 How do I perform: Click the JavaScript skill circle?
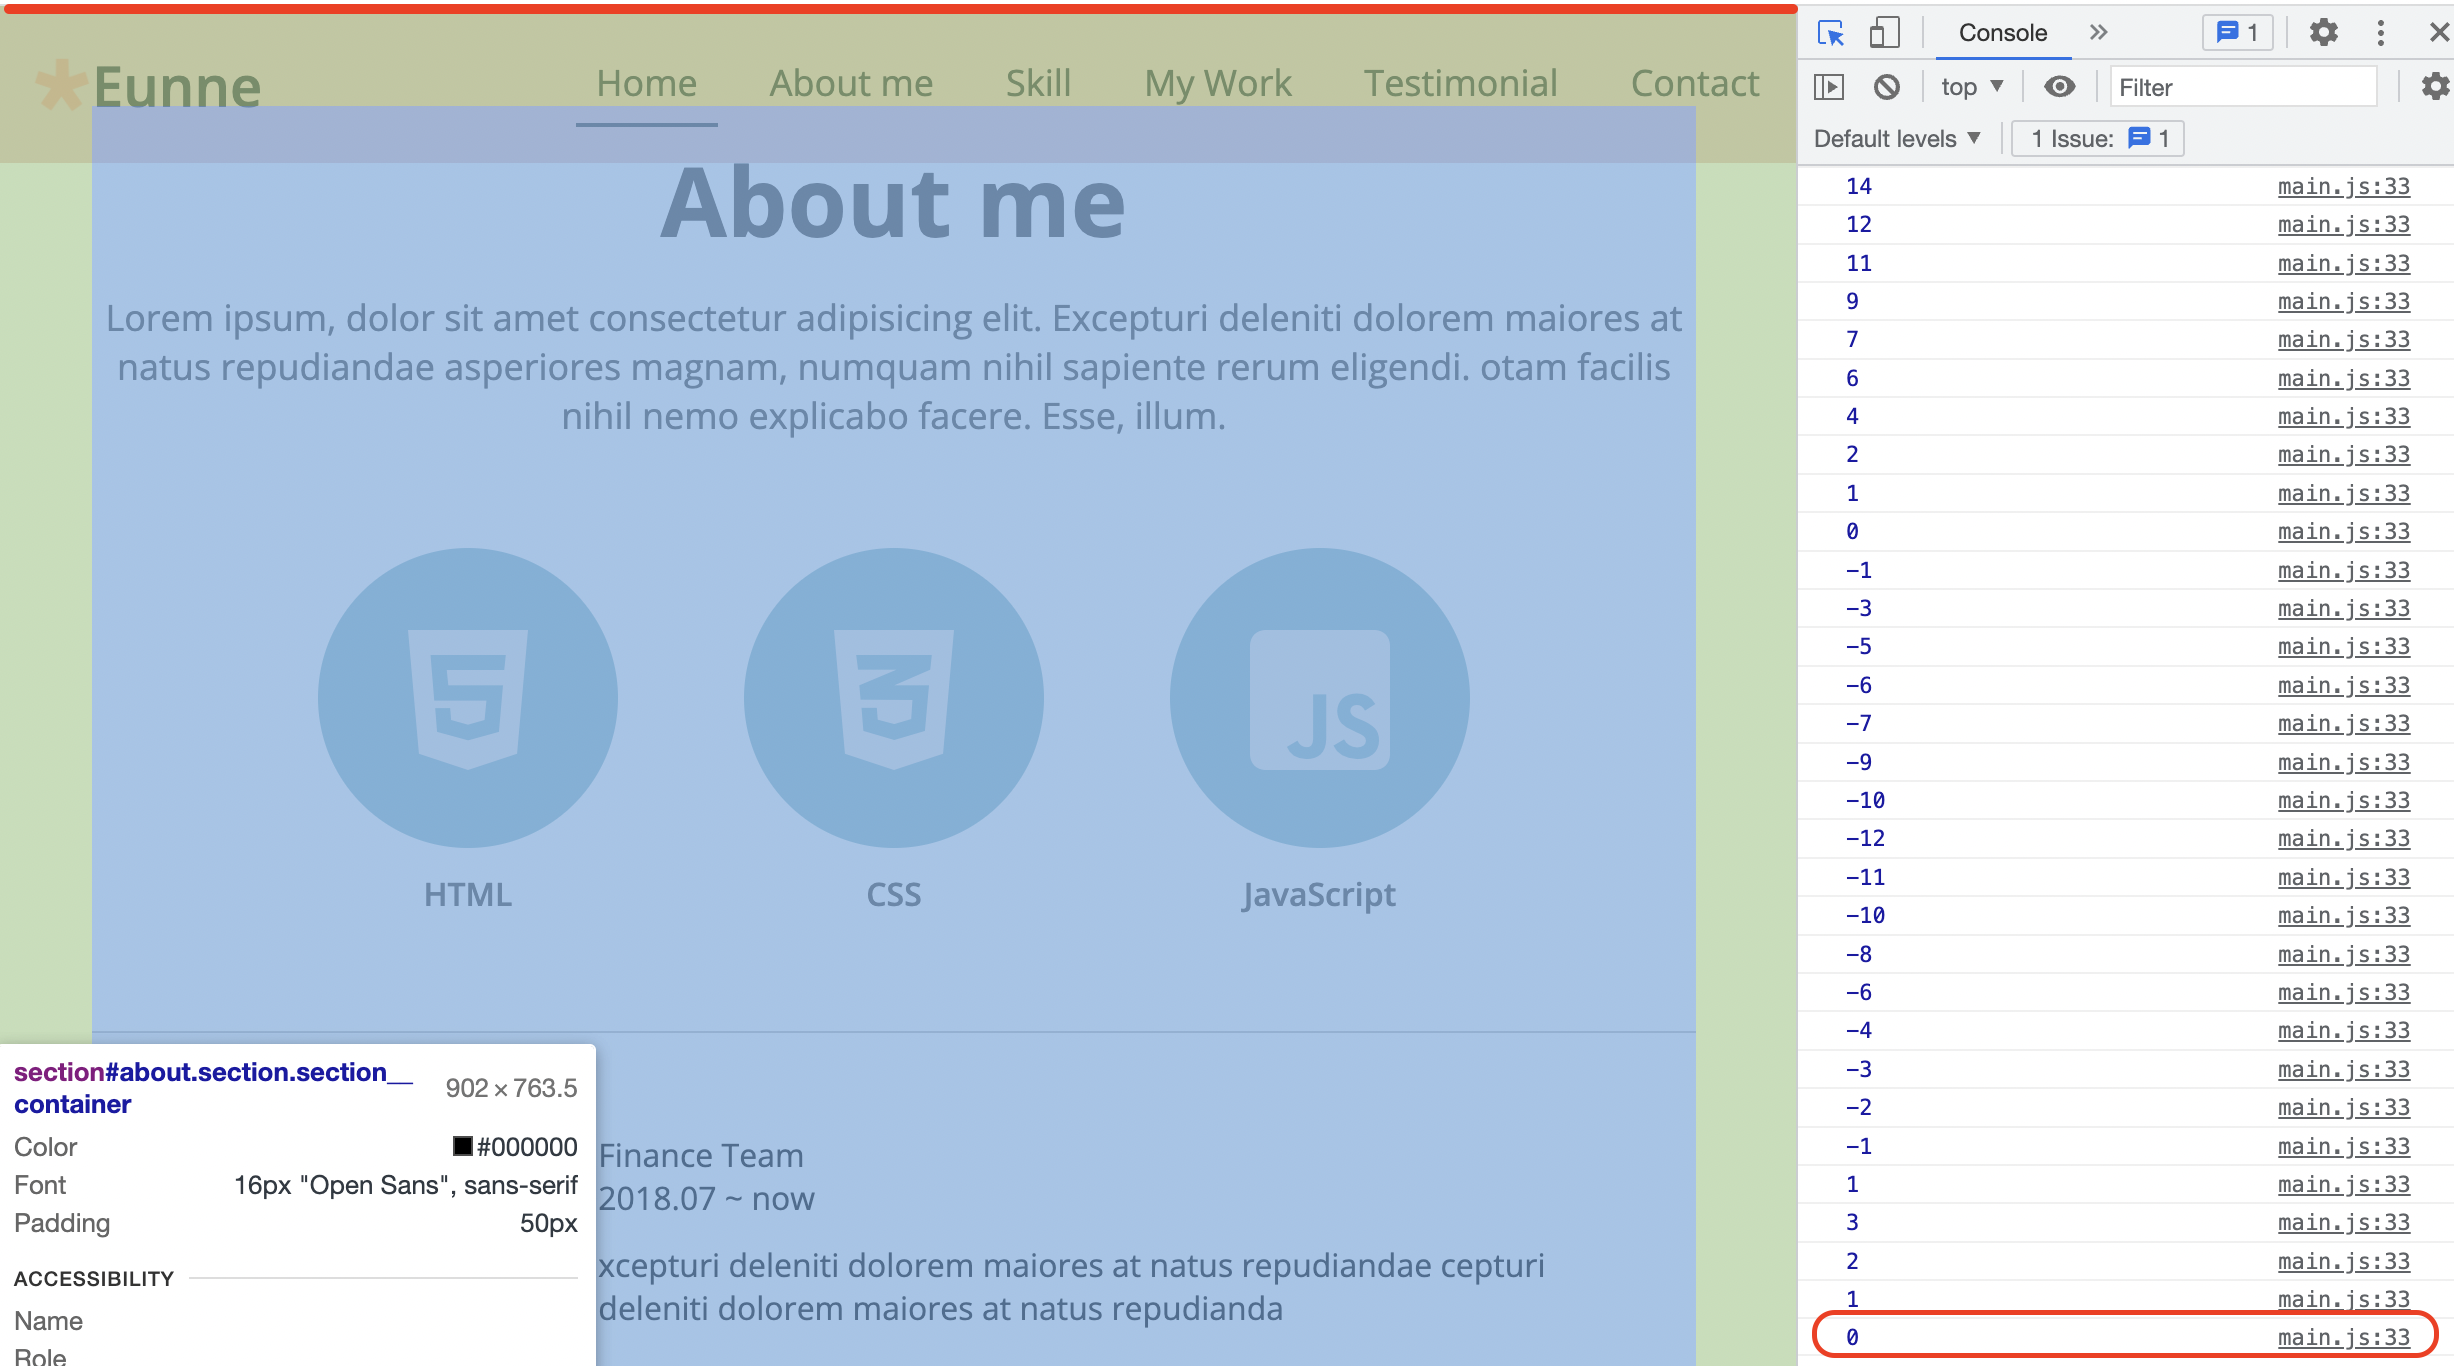[1319, 697]
